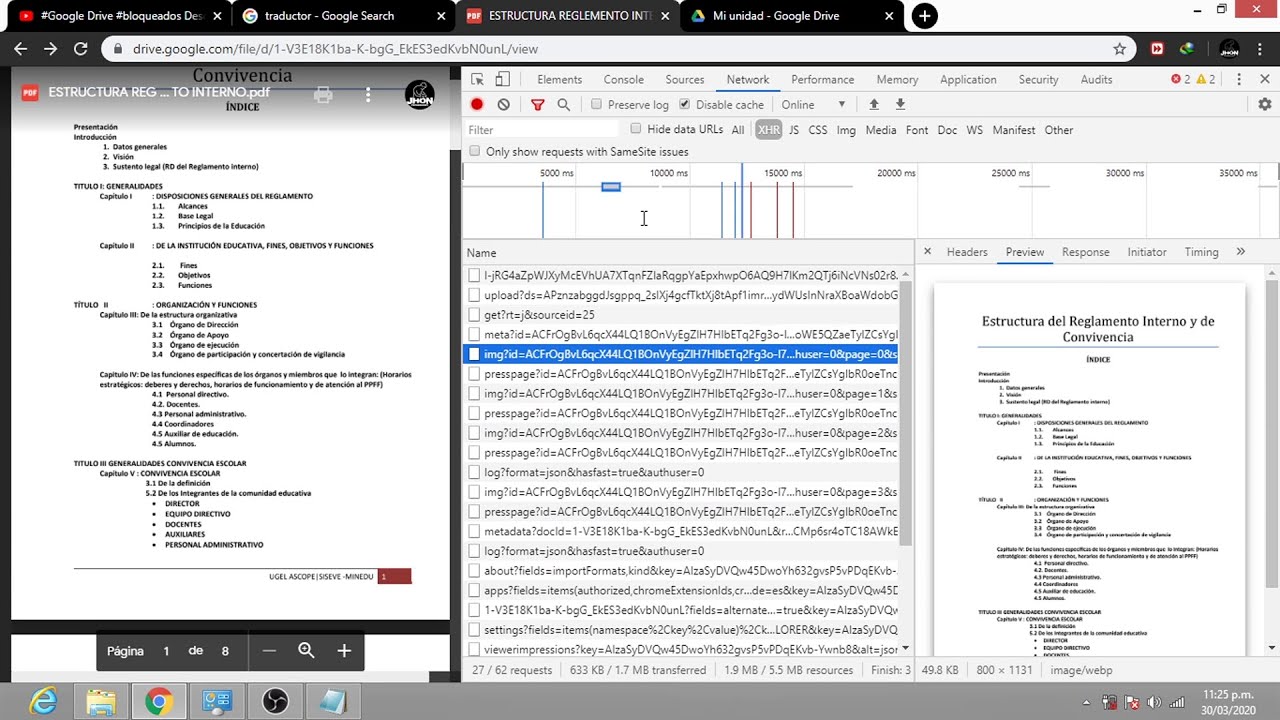Viewport: 1280px width, 720px height.
Task: Select the inspect element tool in DevTools
Action: click(x=478, y=80)
